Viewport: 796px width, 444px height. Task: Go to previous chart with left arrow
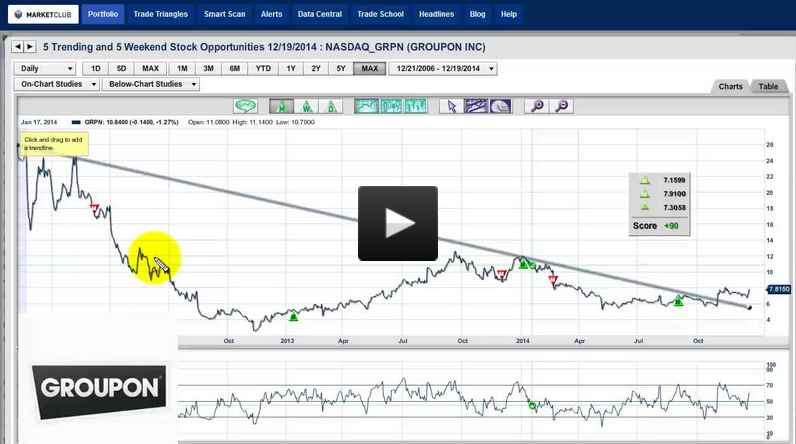click(17, 47)
